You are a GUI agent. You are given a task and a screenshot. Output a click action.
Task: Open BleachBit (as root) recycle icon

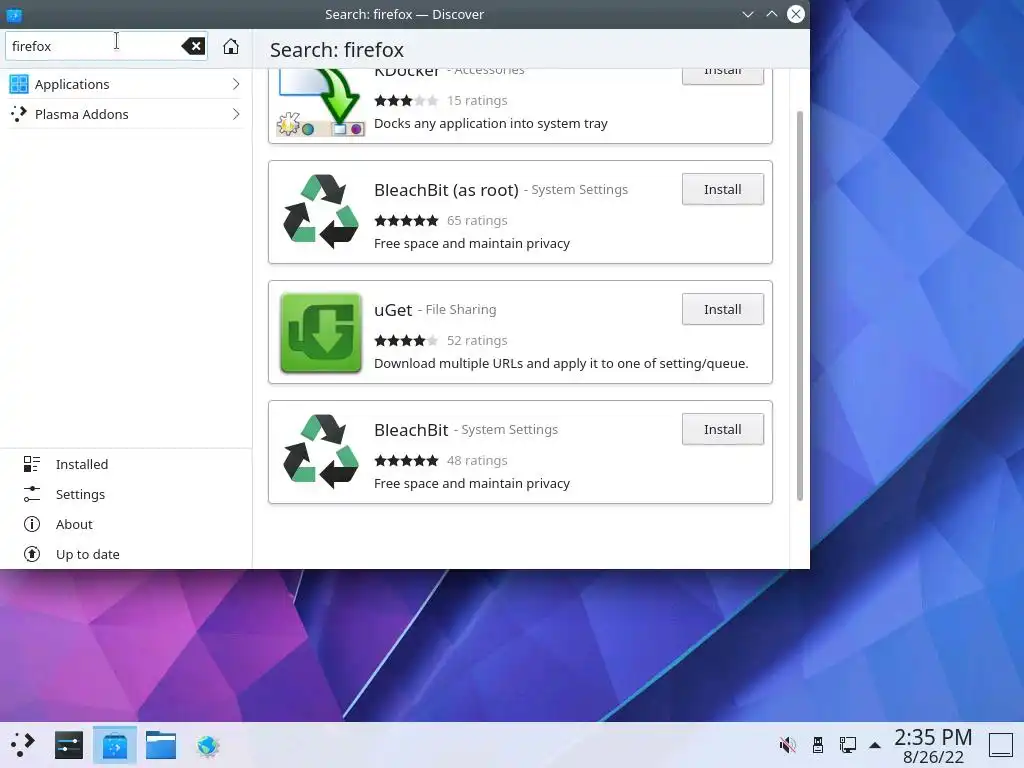click(x=321, y=212)
